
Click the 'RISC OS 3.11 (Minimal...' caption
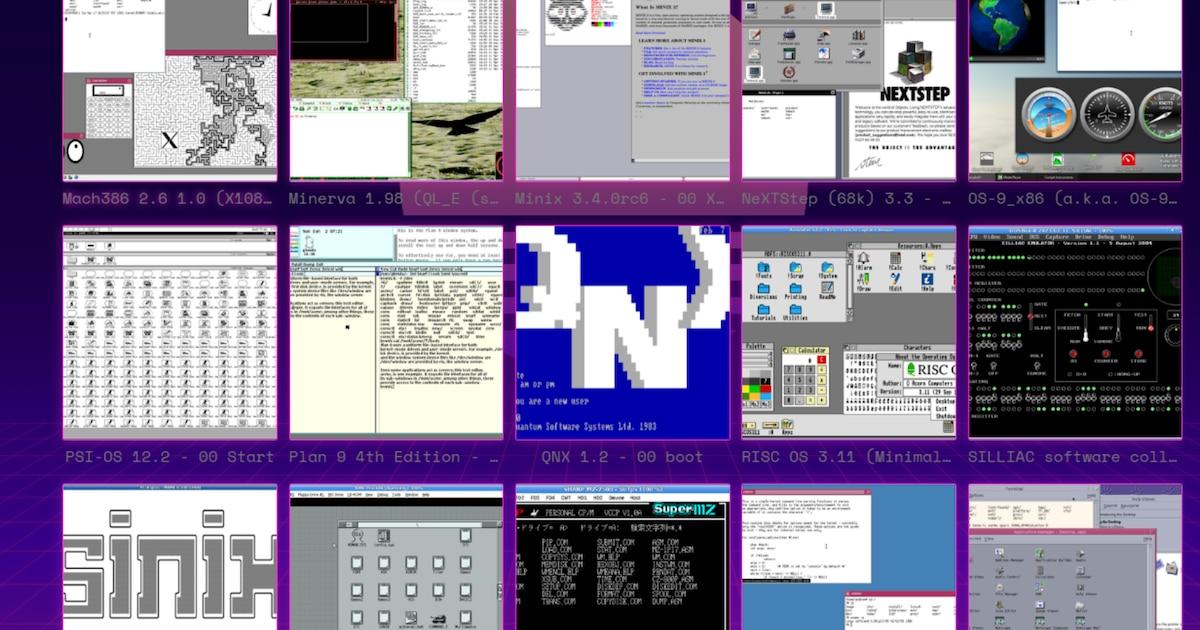[848, 457]
